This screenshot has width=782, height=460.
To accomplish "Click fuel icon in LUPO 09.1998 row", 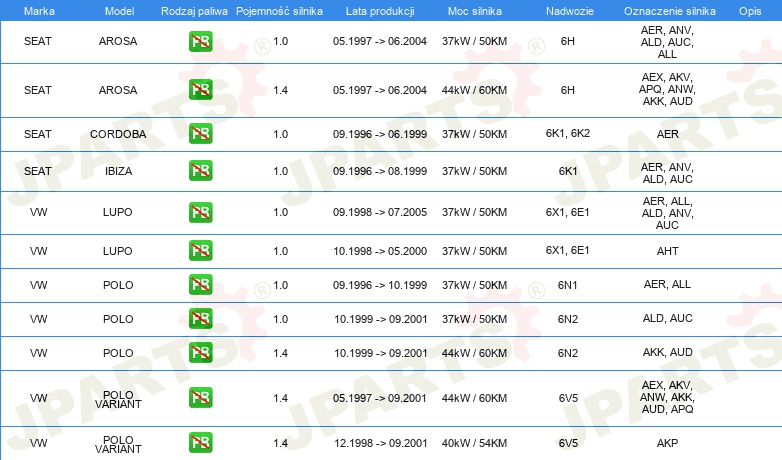I will click(x=200, y=212).
